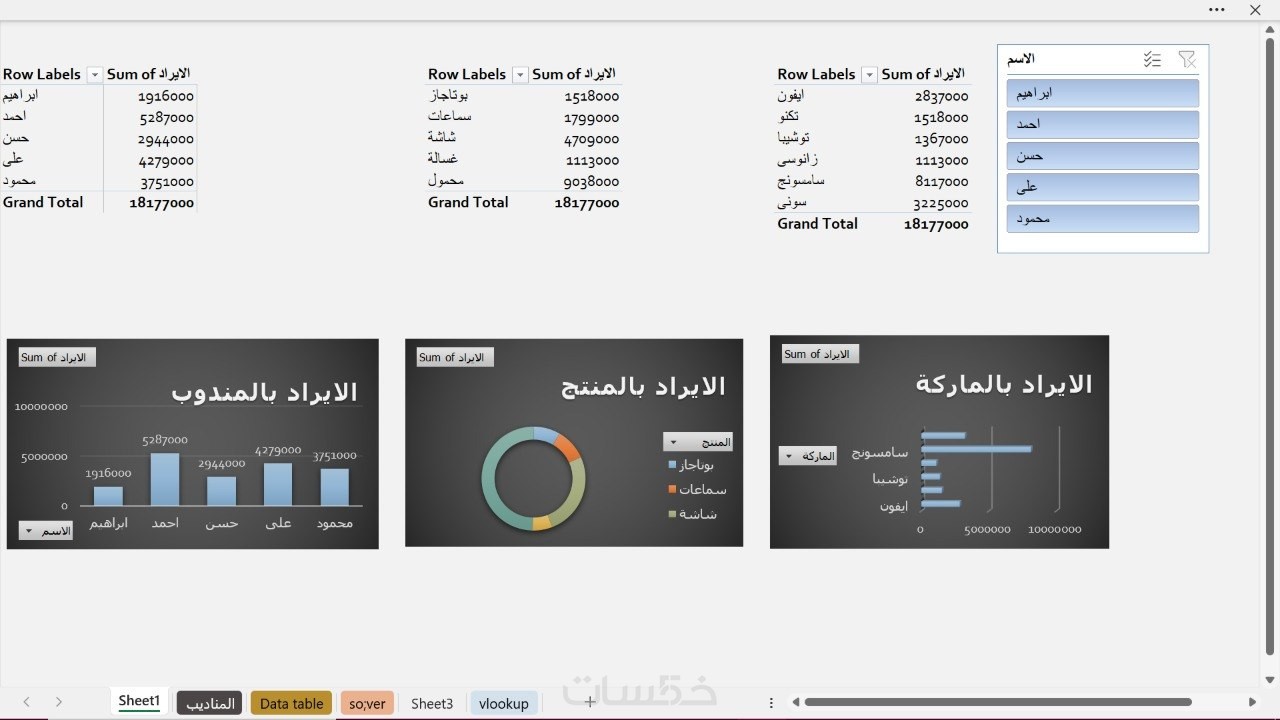Click horizontal scrollbar right arrow
Screen dimensions: 1280x720
(x=1252, y=703)
